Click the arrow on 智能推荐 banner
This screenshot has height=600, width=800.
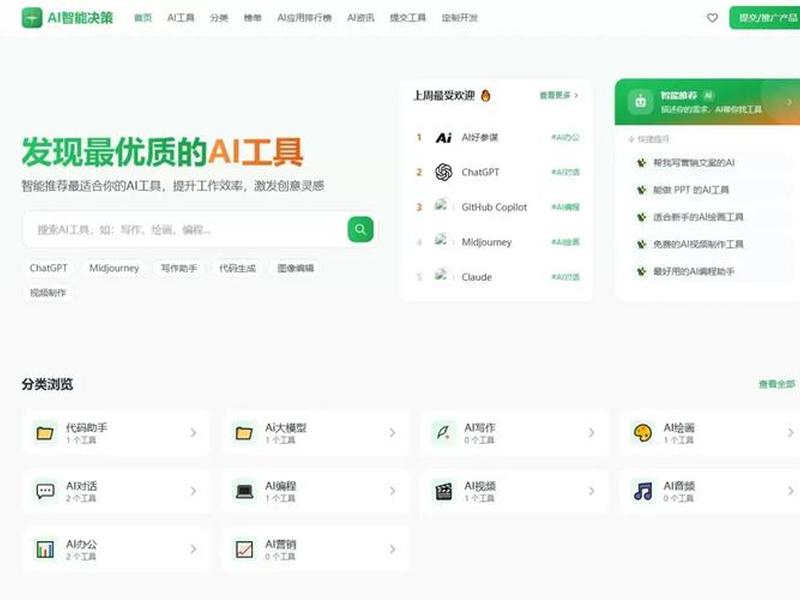(789, 102)
